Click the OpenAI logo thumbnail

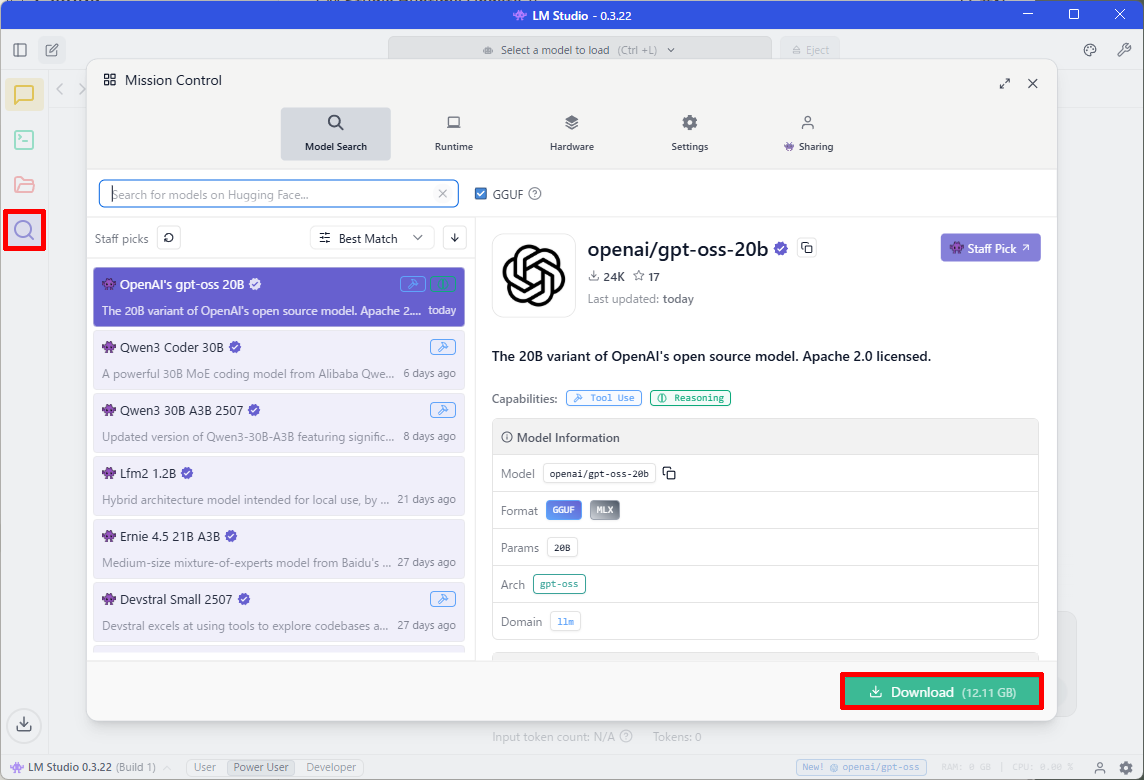(534, 275)
